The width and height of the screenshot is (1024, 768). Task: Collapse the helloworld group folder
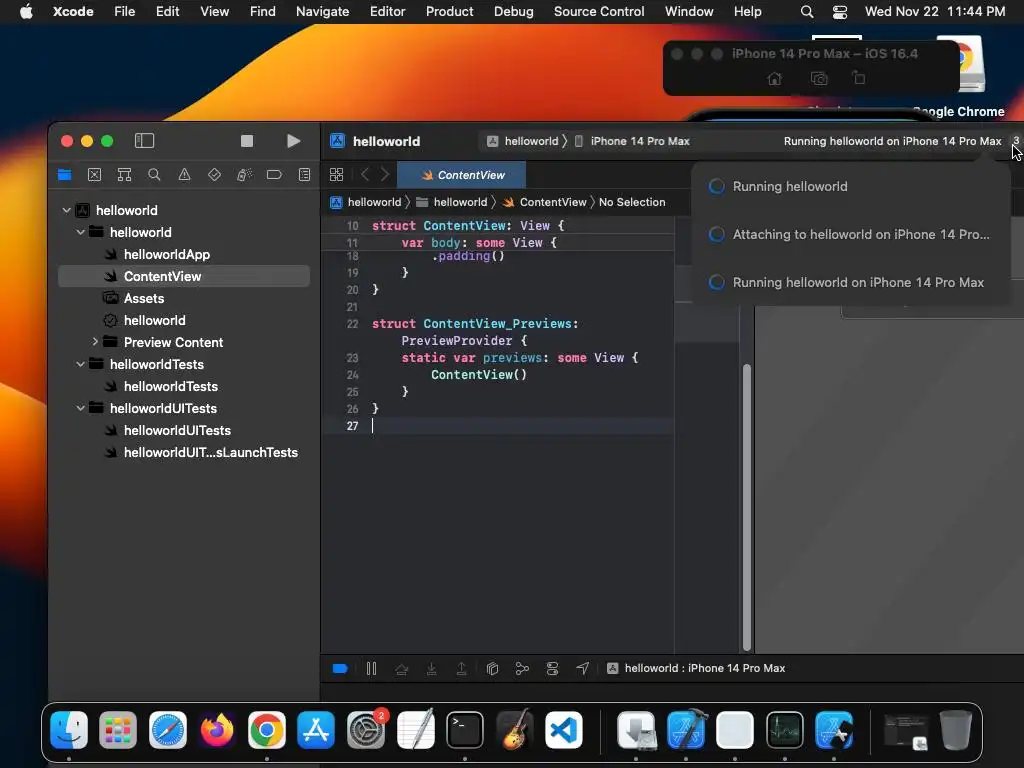click(80, 232)
